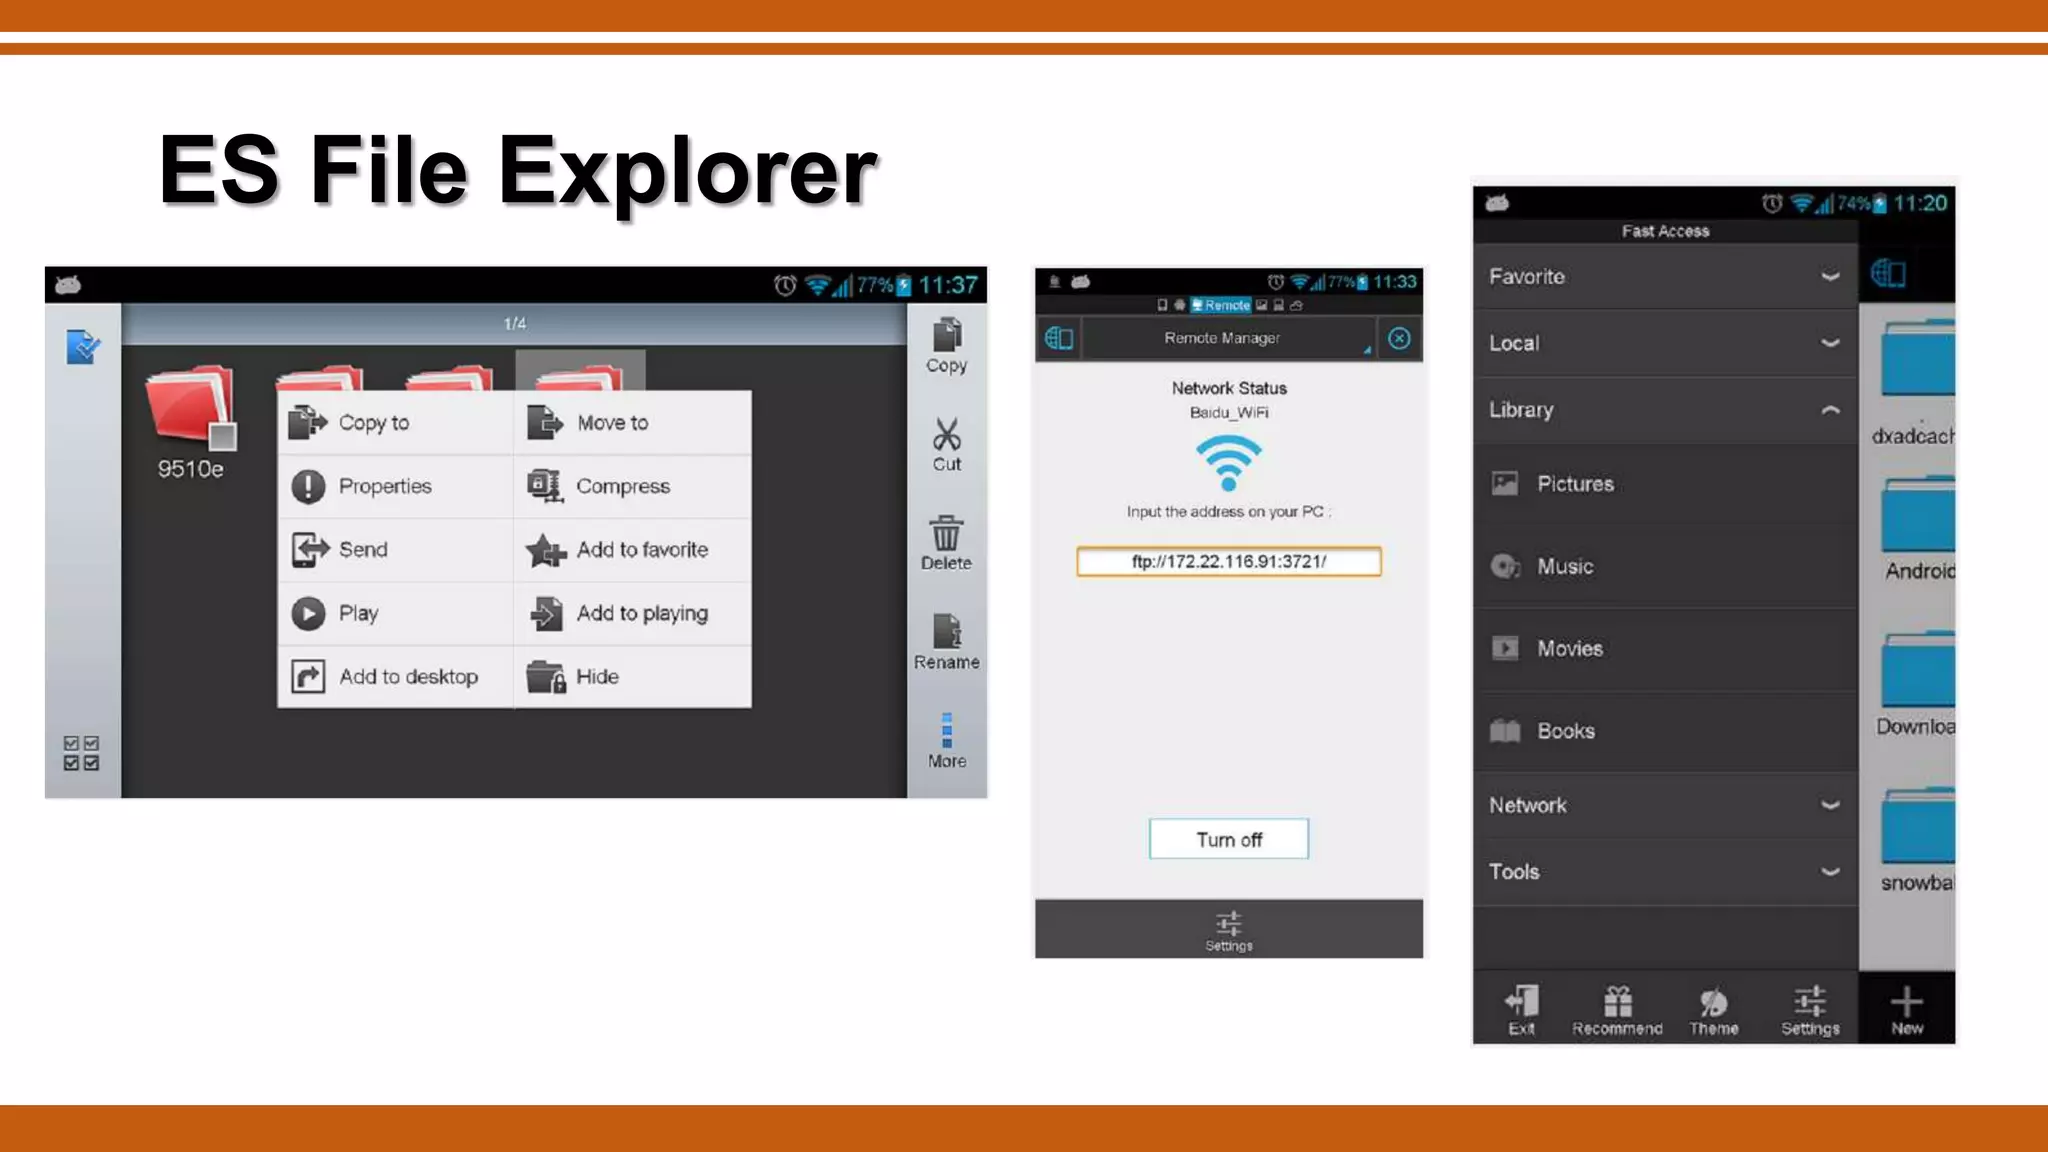Screen dimensions: 2048x1152
Task: Choose Play in context menu
Action: 395,613
